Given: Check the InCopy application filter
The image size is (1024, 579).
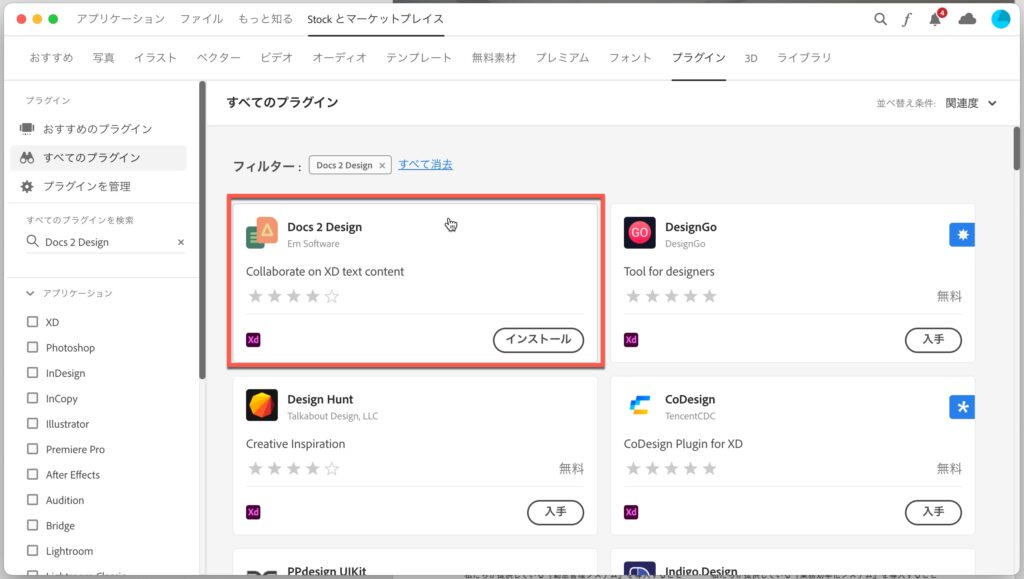Looking at the screenshot, I should (33, 398).
